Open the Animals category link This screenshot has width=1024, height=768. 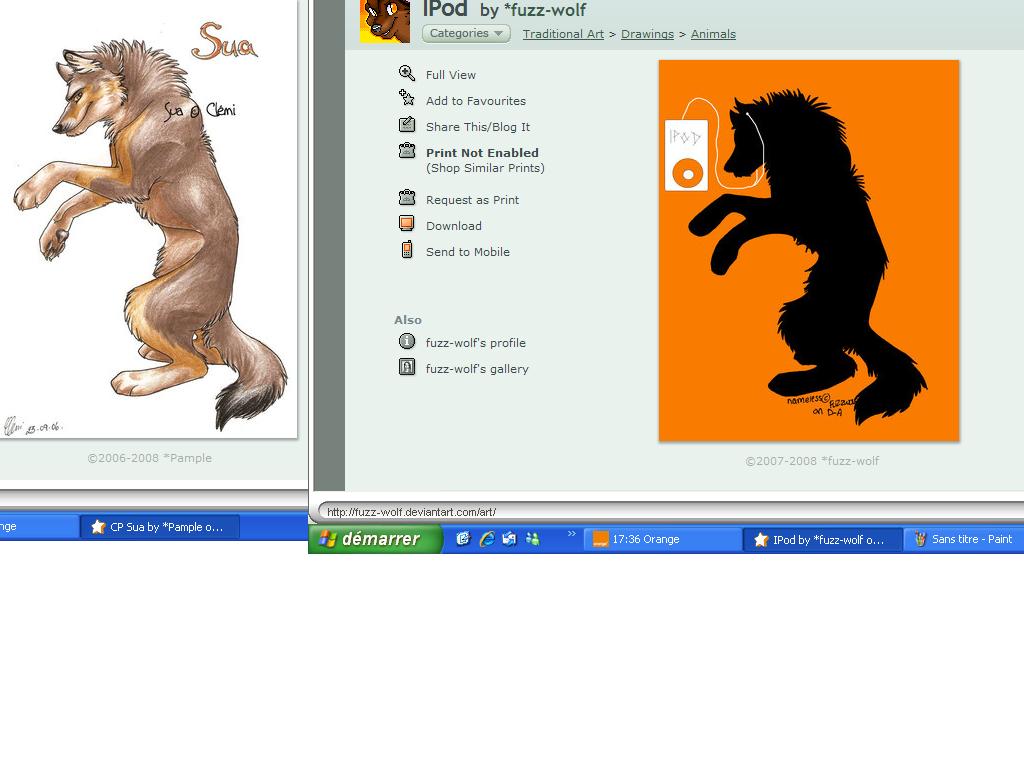(x=713, y=34)
